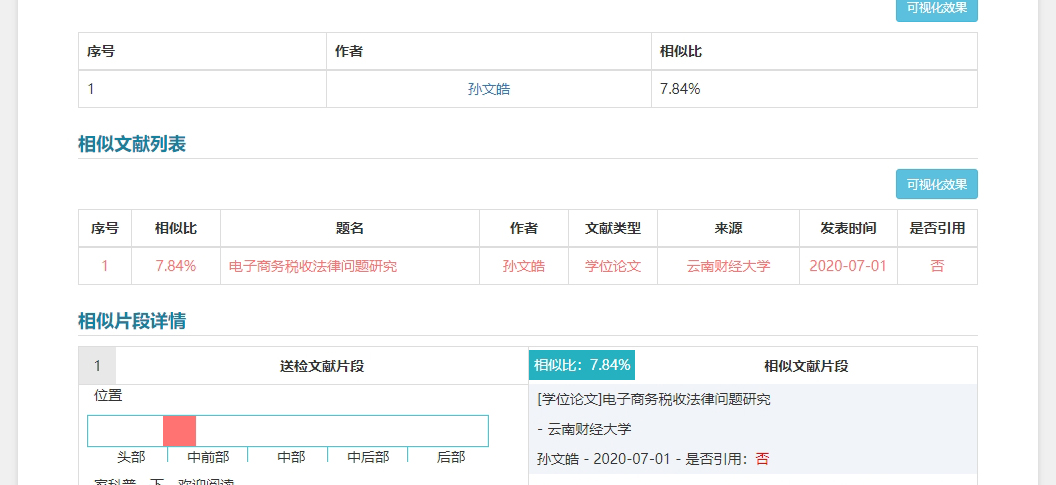Screen dimensions: 1056x485
Task: Open author link 孙文皓 in the first table
Action: point(489,89)
